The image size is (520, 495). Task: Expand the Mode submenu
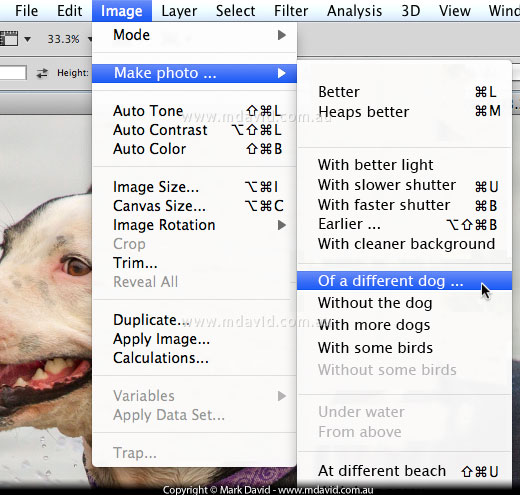[x=194, y=35]
